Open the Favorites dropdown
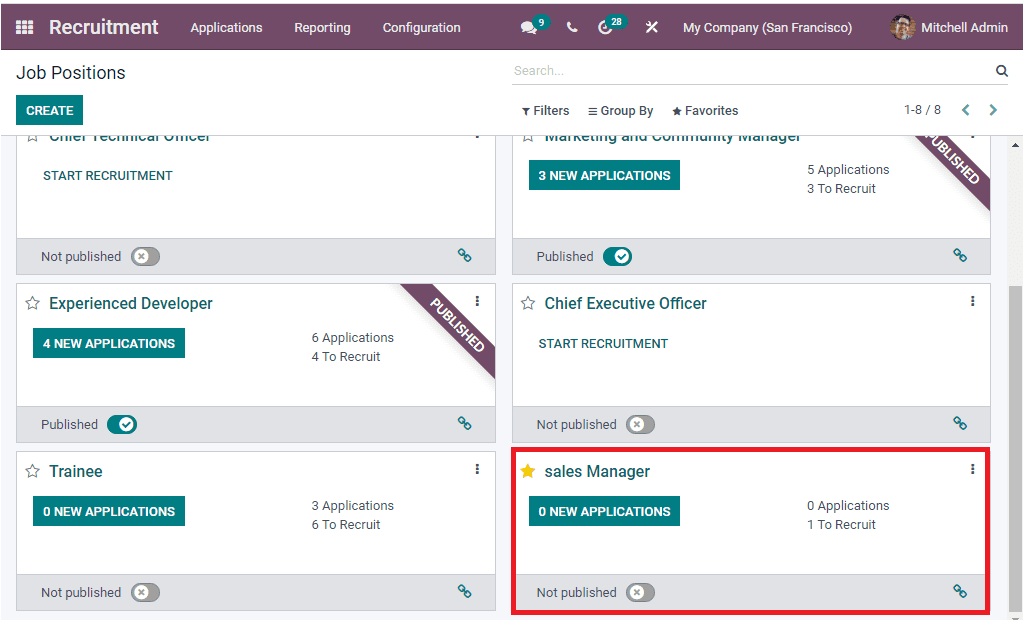1024x621 pixels. (x=705, y=111)
